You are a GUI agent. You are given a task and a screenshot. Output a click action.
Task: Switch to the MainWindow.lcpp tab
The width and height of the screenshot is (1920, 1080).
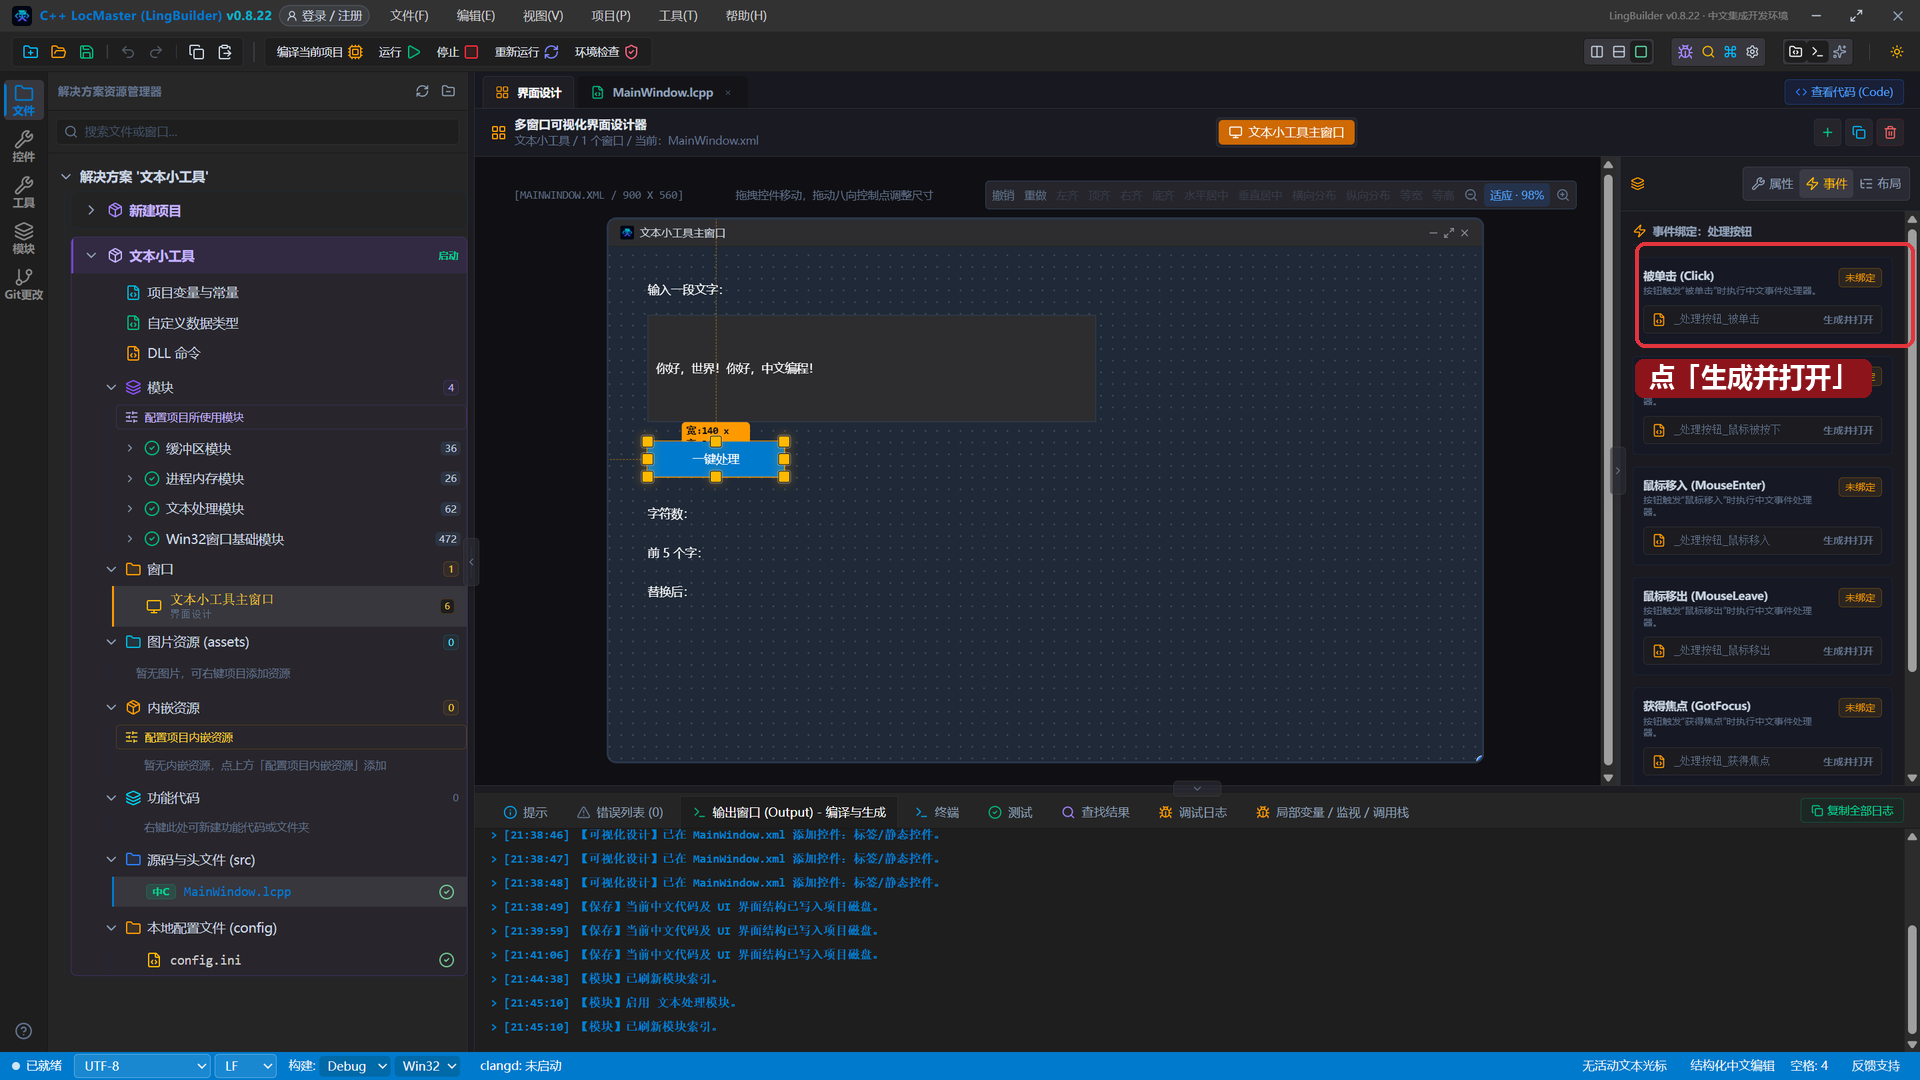(662, 92)
